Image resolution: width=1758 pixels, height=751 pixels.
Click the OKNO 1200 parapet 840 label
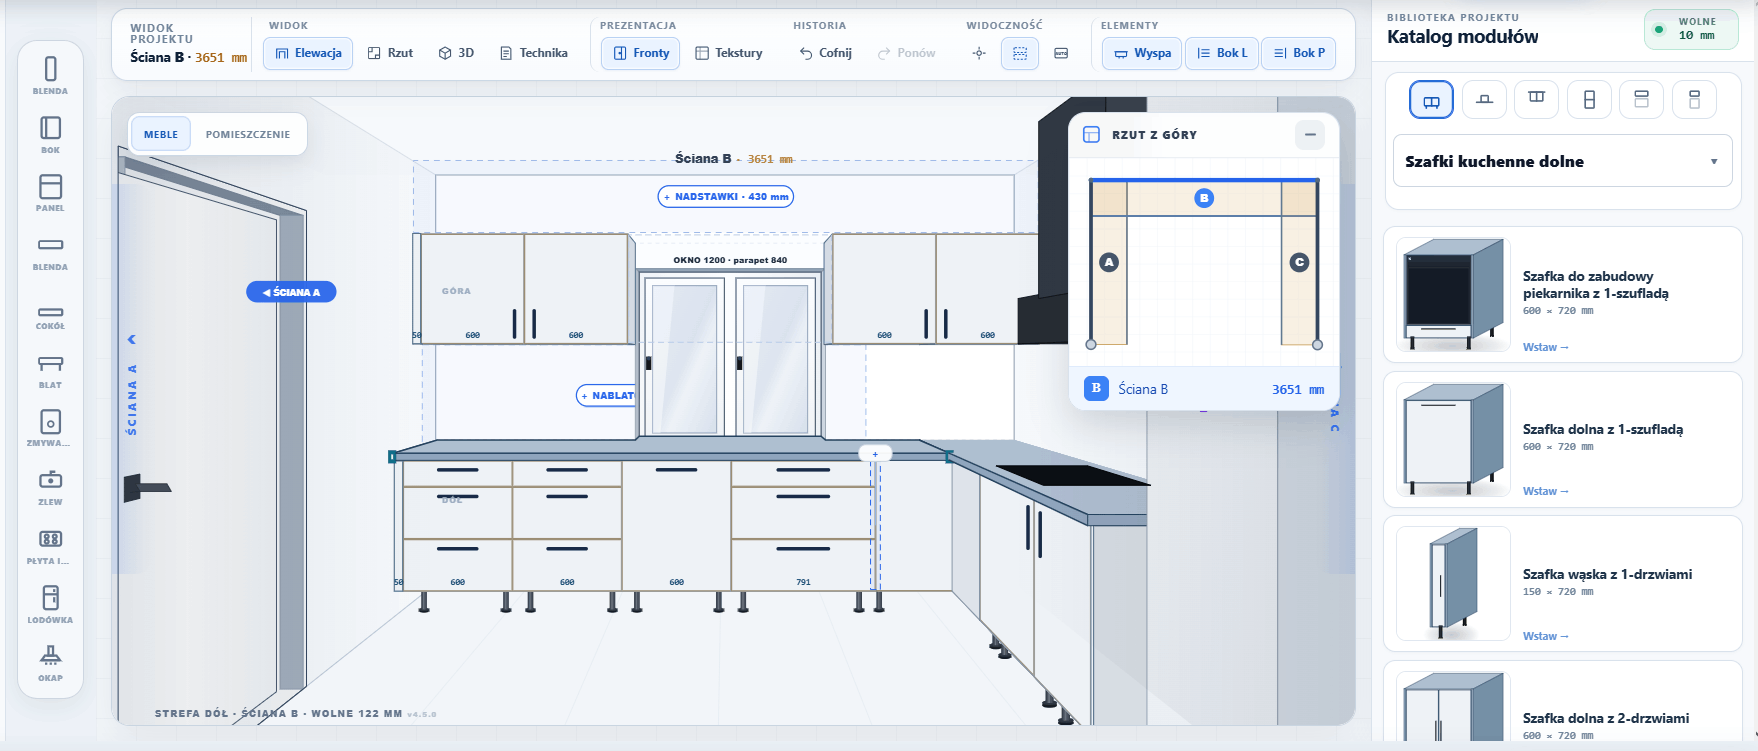coord(730,260)
